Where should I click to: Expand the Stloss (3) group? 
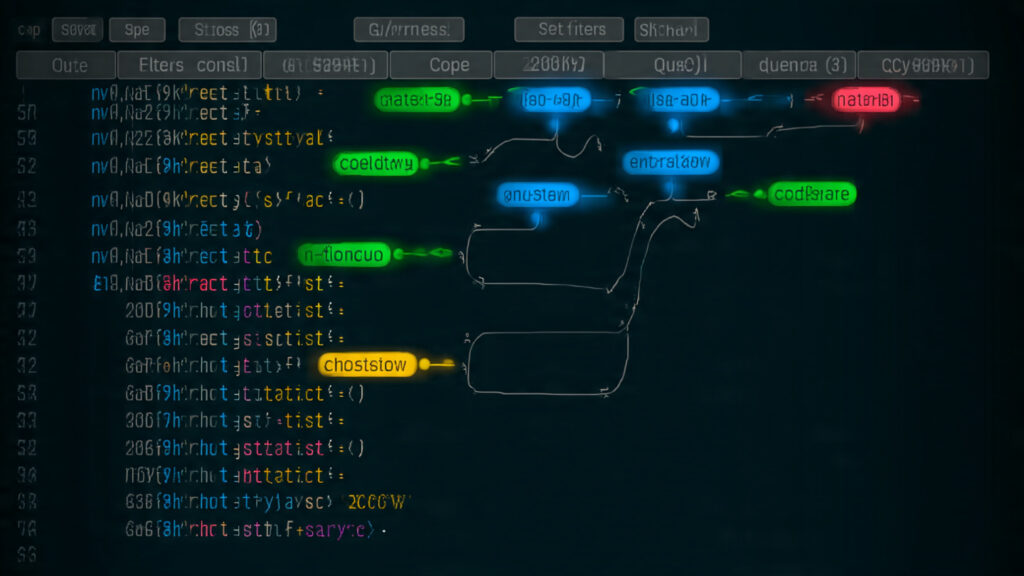pos(227,29)
